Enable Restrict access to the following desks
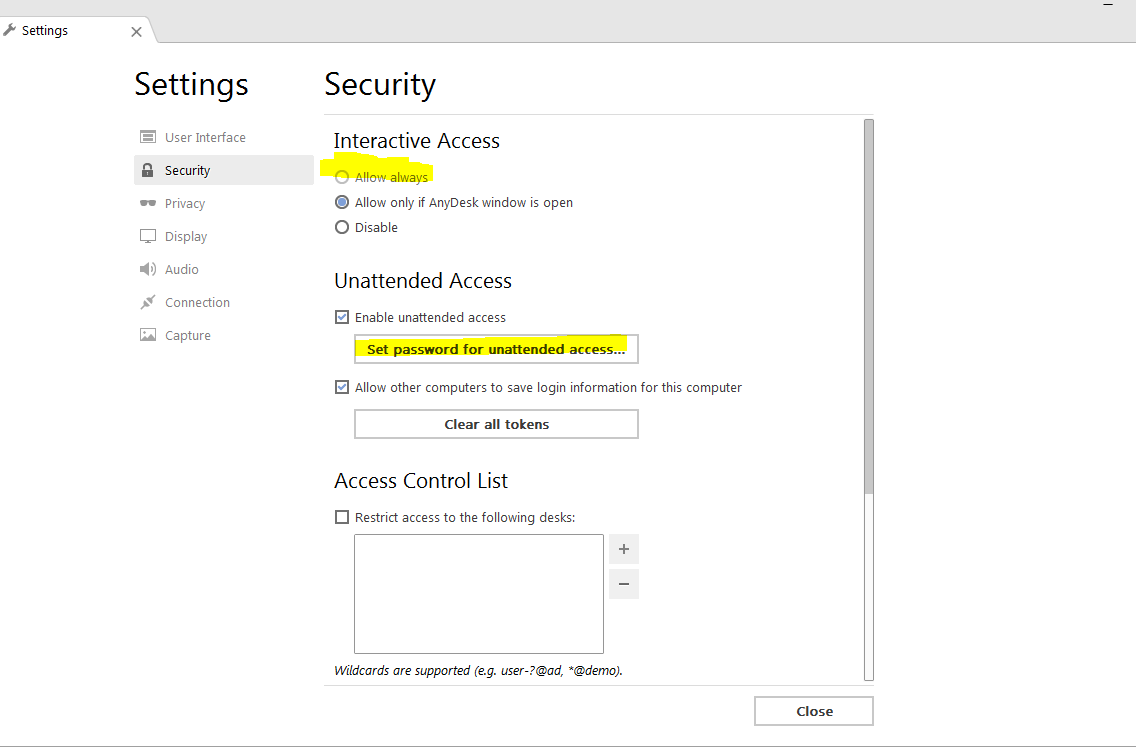1136x755 pixels. pyautogui.click(x=342, y=517)
